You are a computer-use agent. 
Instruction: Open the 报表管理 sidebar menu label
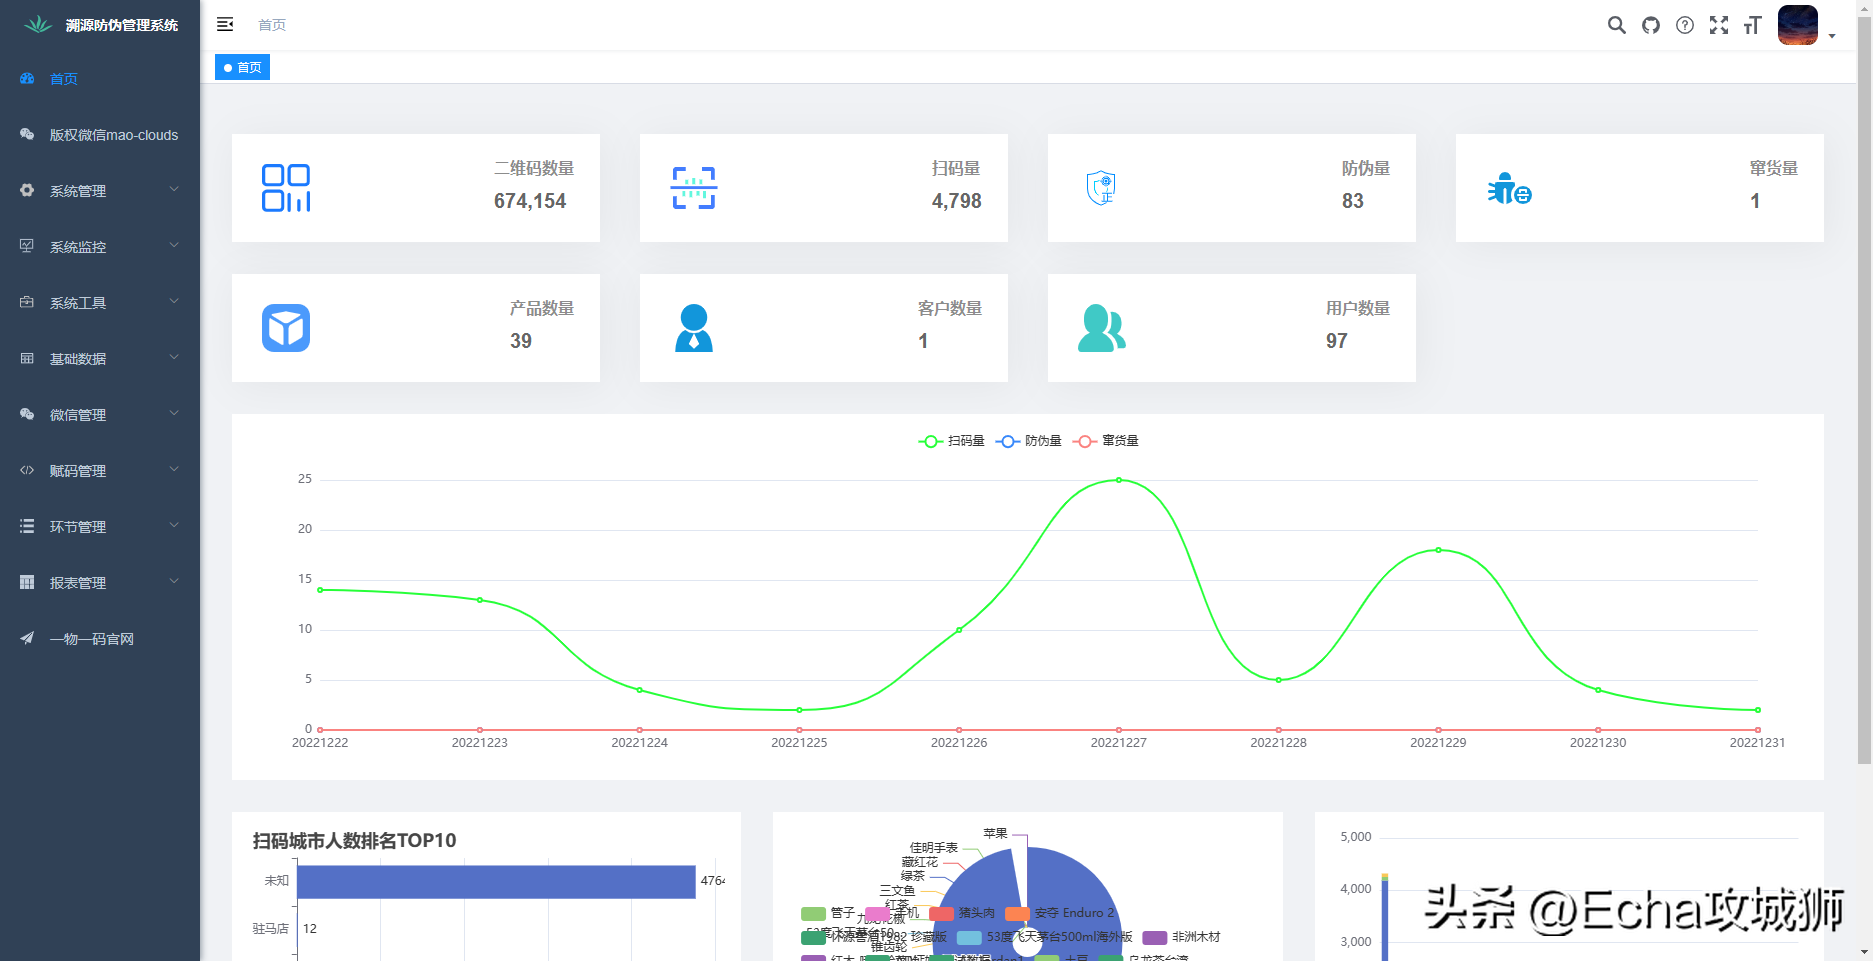pyautogui.click(x=78, y=583)
